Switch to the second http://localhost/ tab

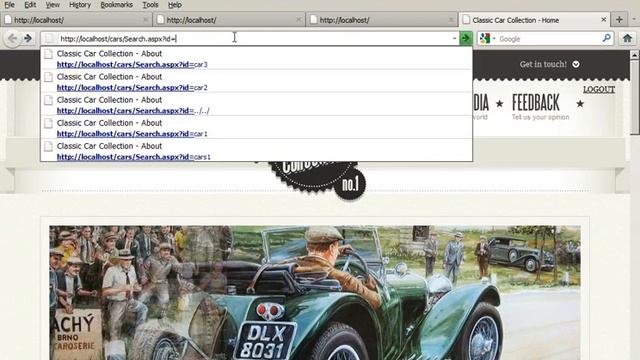[x=229, y=20]
